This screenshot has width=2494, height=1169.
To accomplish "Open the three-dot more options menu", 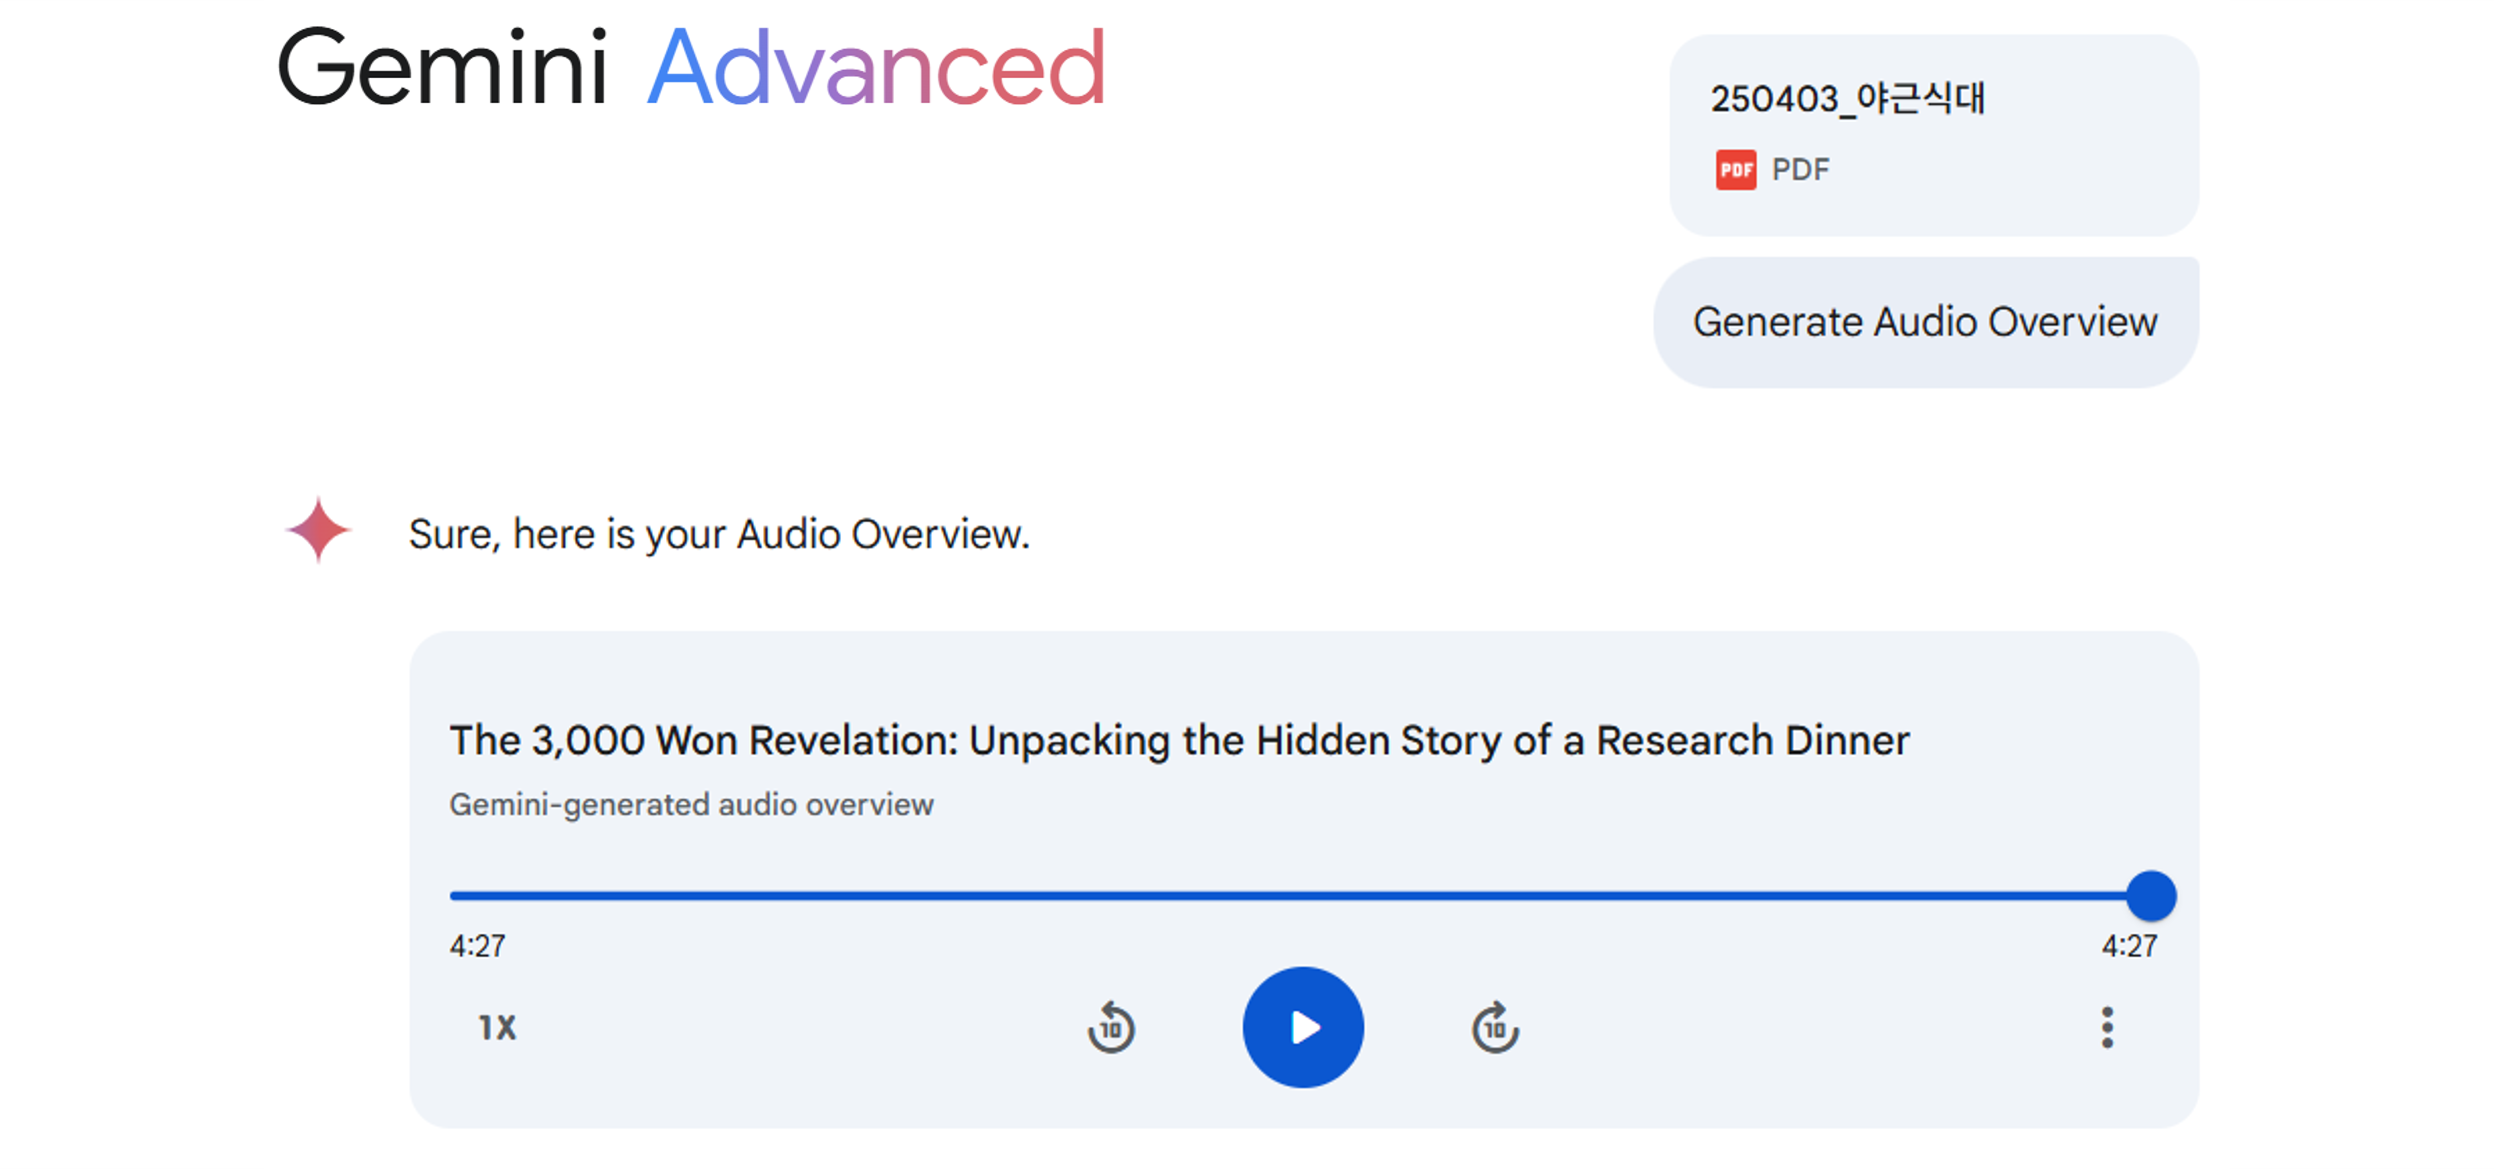I will (x=2107, y=1027).
